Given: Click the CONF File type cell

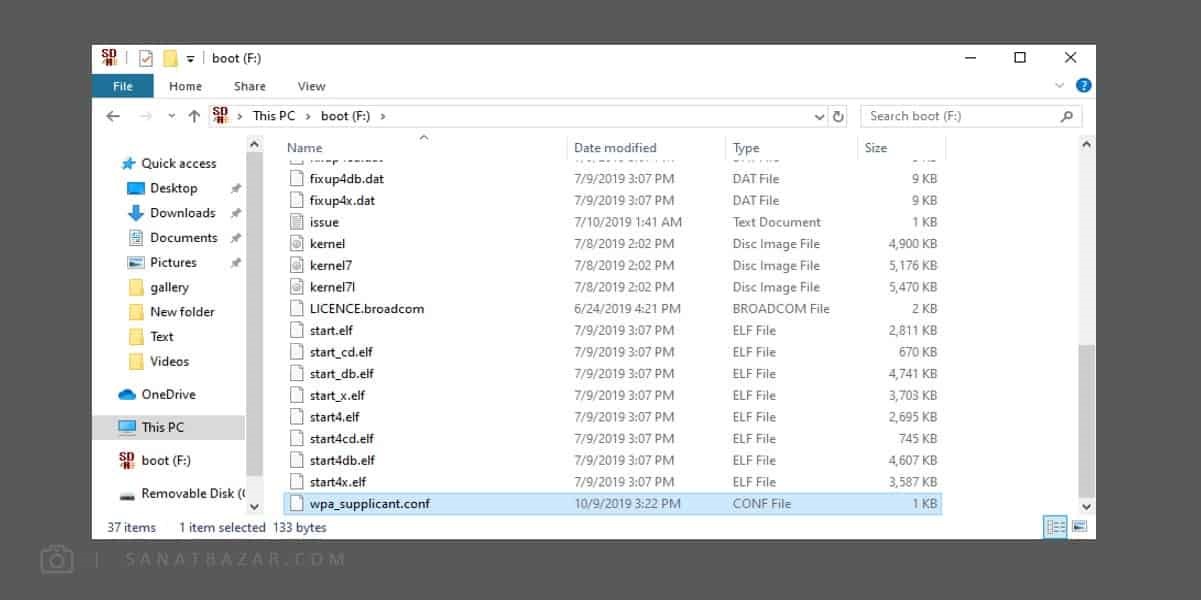Looking at the screenshot, I should pyautogui.click(x=761, y=504).
